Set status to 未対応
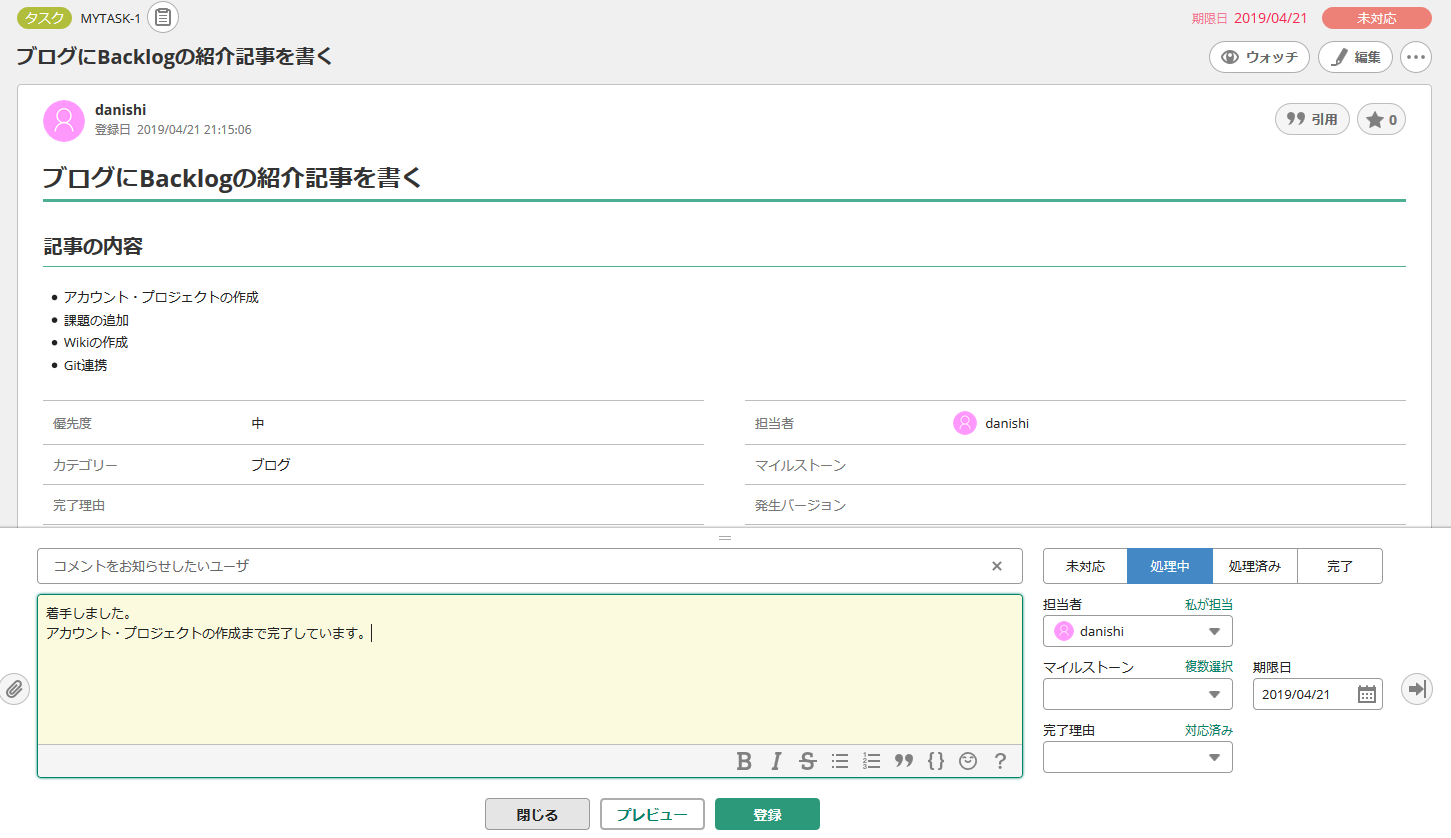Image resolution: width=1451 pixels, height=838 pixels. [1085, 566]
